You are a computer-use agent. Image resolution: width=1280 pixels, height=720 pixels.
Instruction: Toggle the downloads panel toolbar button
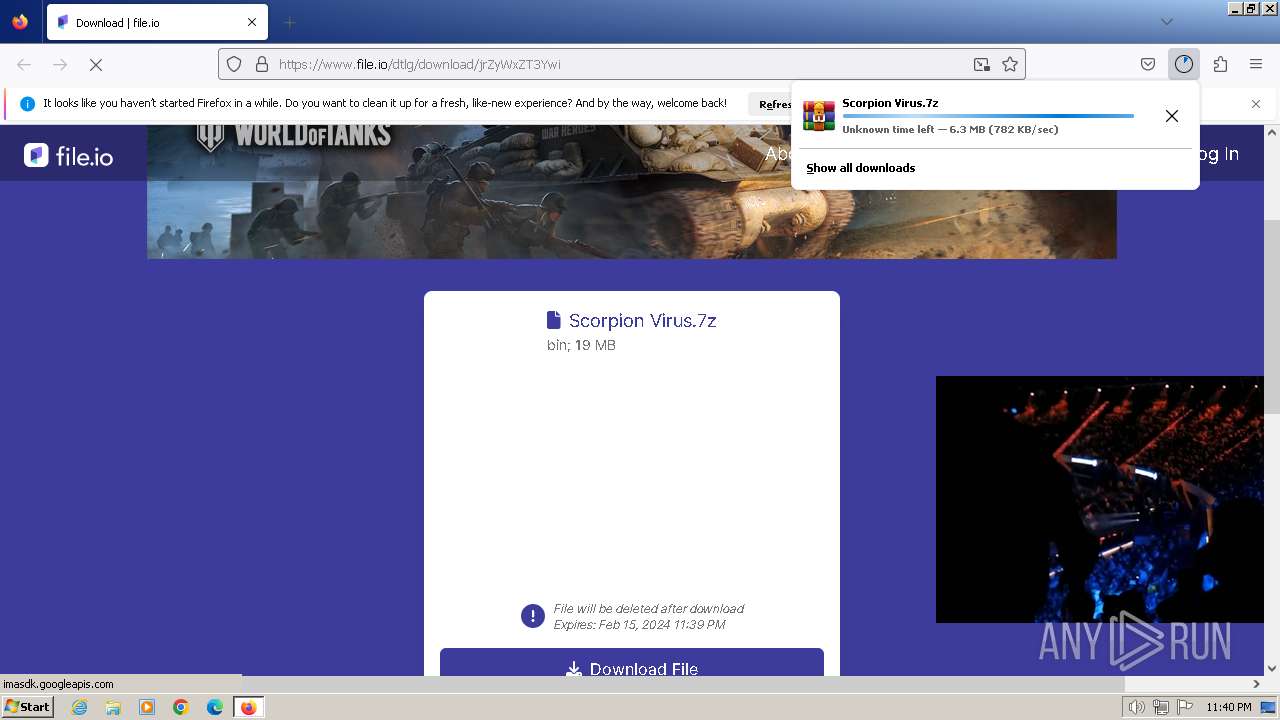click(1184, 64)
